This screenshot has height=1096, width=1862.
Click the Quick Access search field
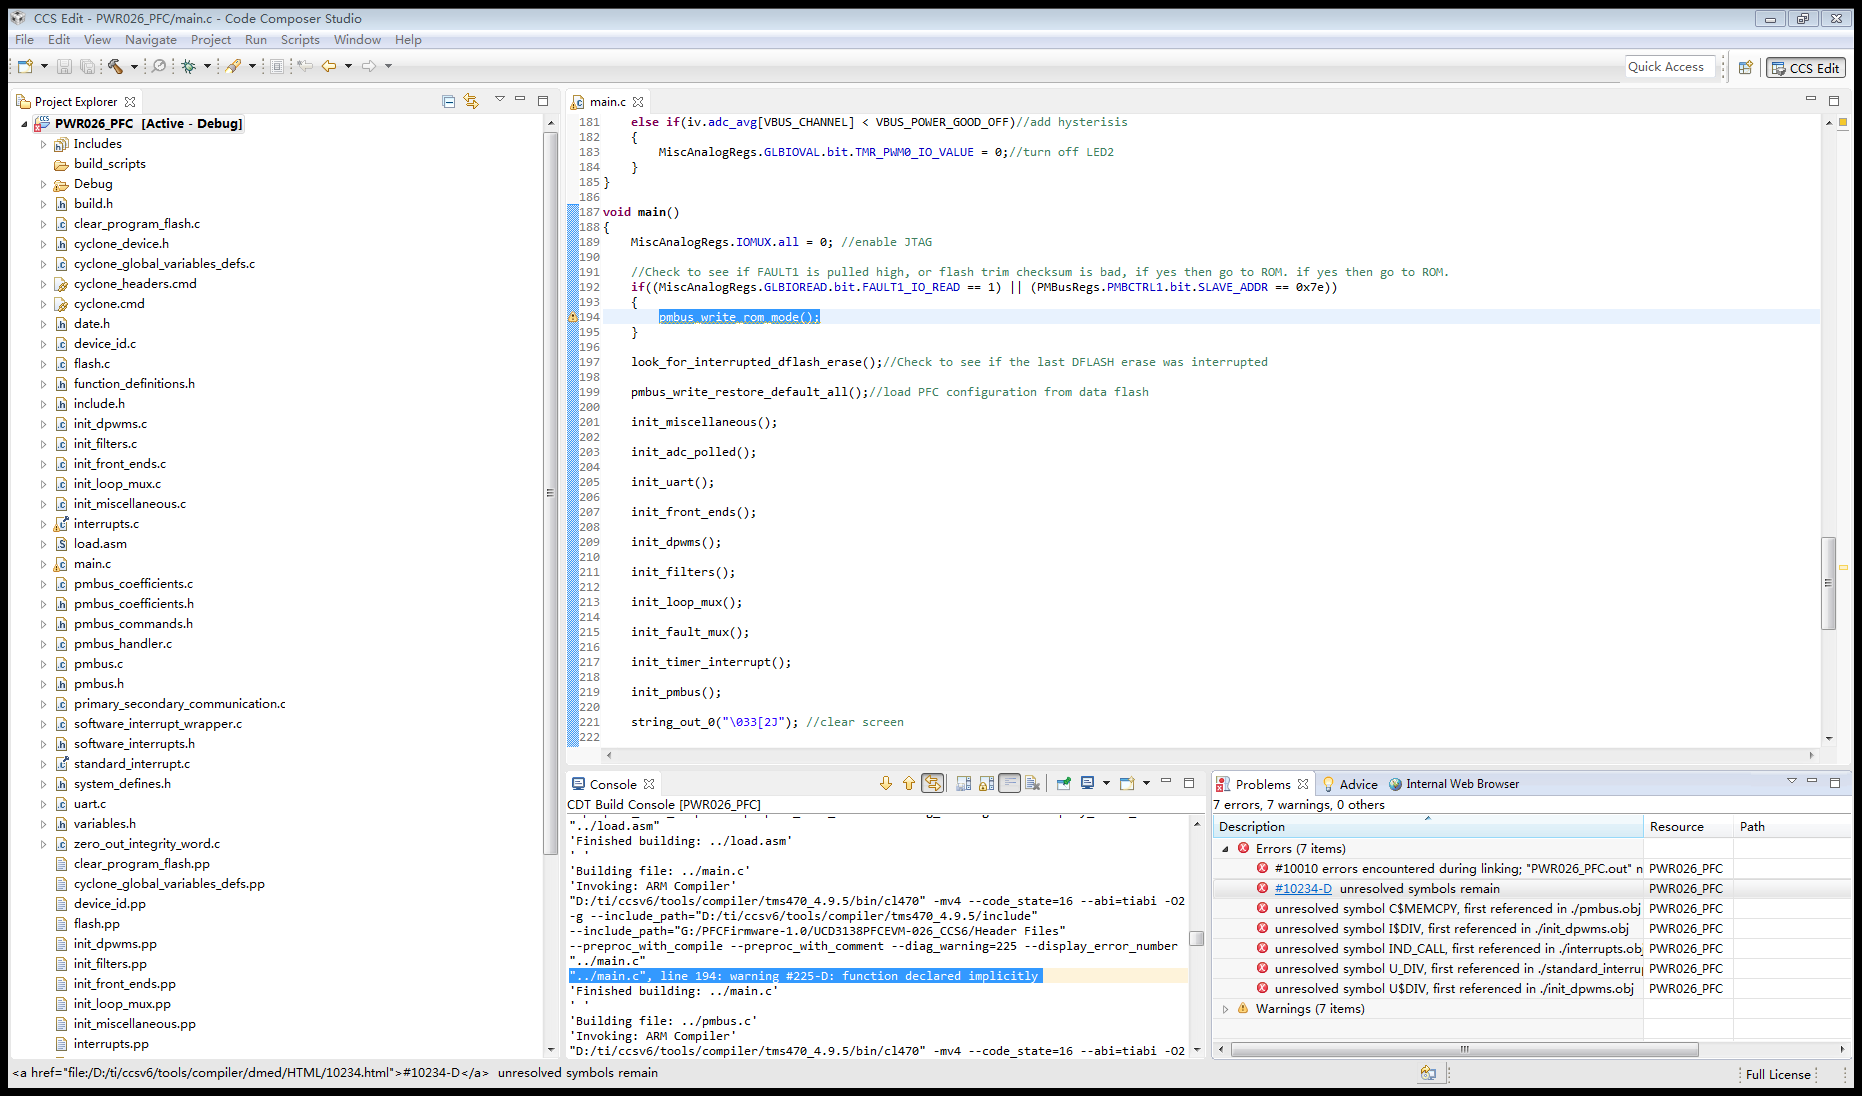[1666, 67]
